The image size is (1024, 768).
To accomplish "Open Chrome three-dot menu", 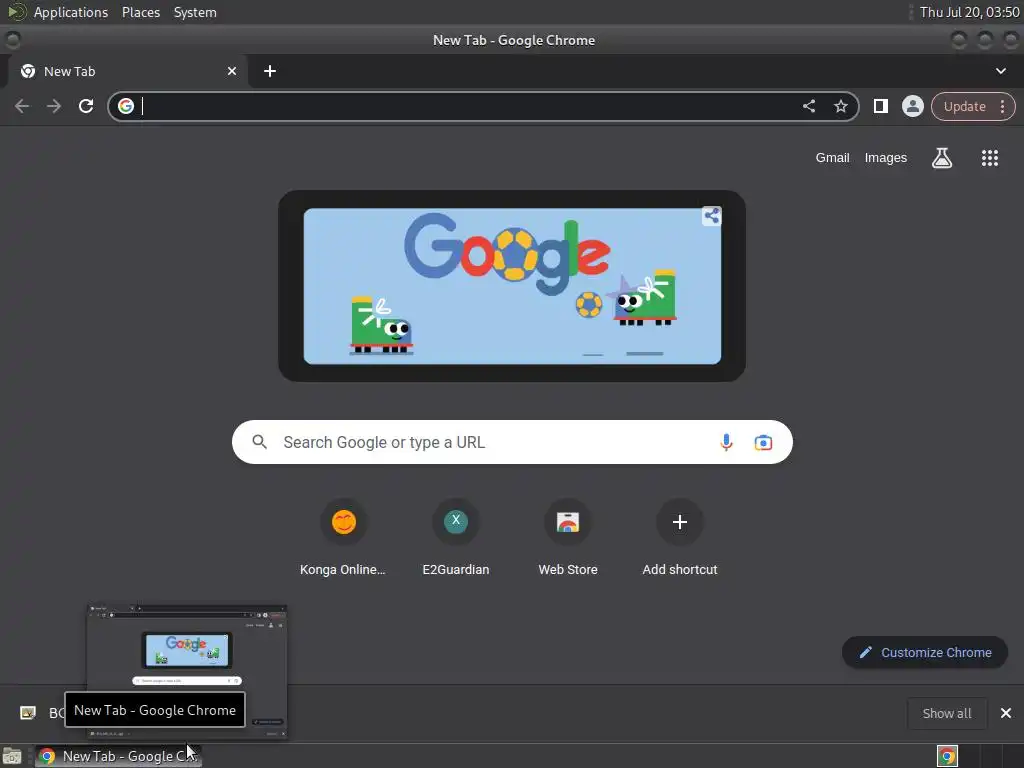I will [x=1002, y=106].
